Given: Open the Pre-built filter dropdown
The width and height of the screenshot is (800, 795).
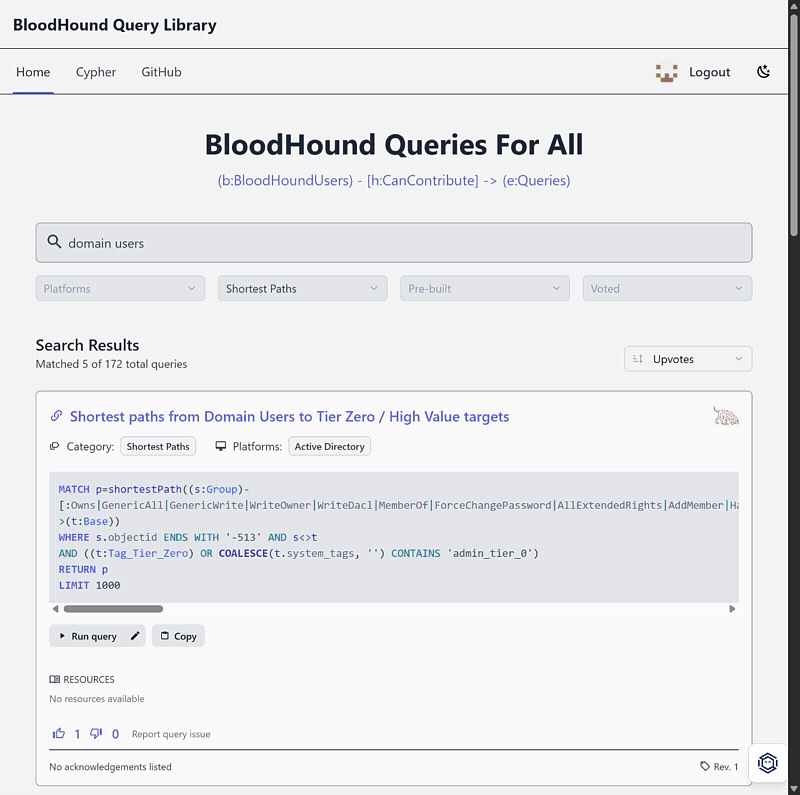Looking at the screenshot, I should click(485, 288).
